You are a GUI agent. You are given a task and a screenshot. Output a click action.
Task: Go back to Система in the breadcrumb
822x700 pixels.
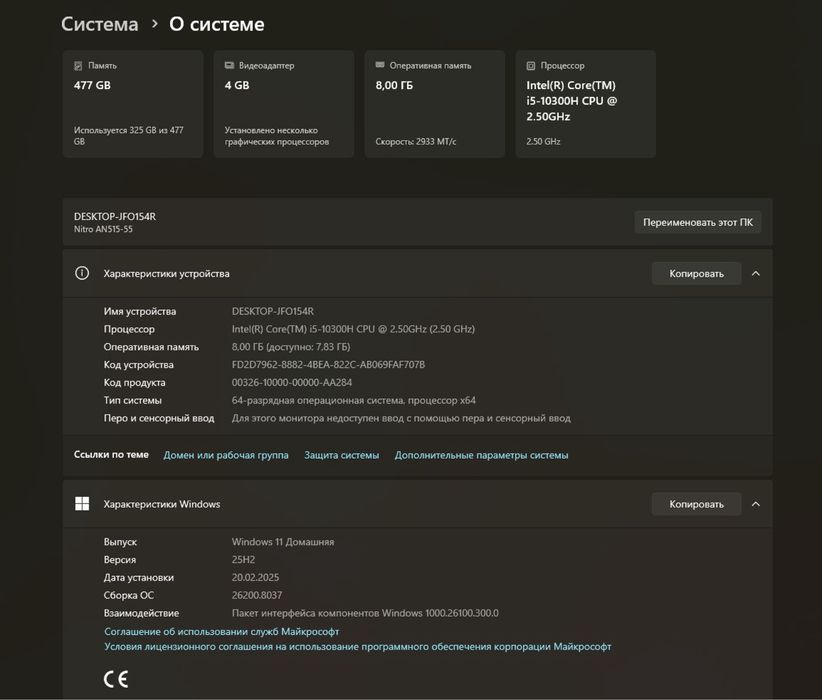100,24
